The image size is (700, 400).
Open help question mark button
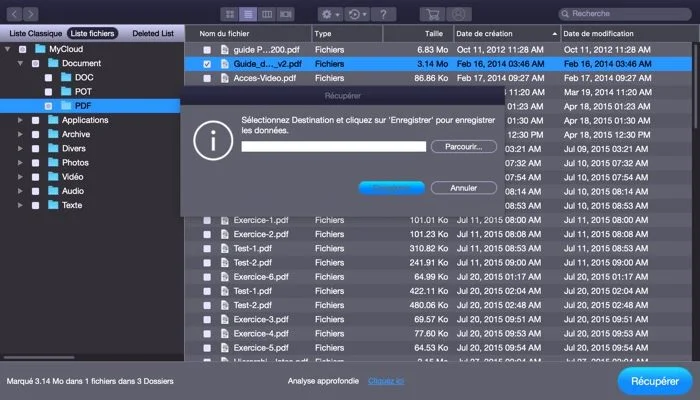(383, 14)
